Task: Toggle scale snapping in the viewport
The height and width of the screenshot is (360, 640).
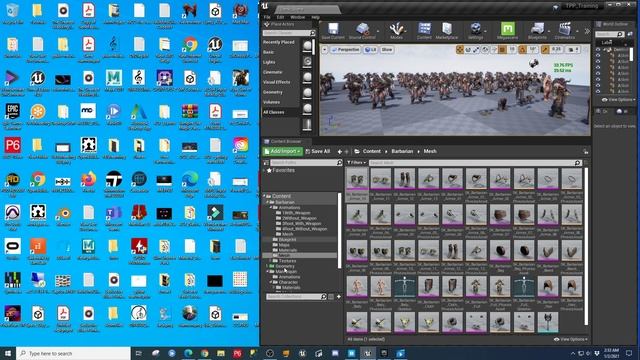Action: 545,49
